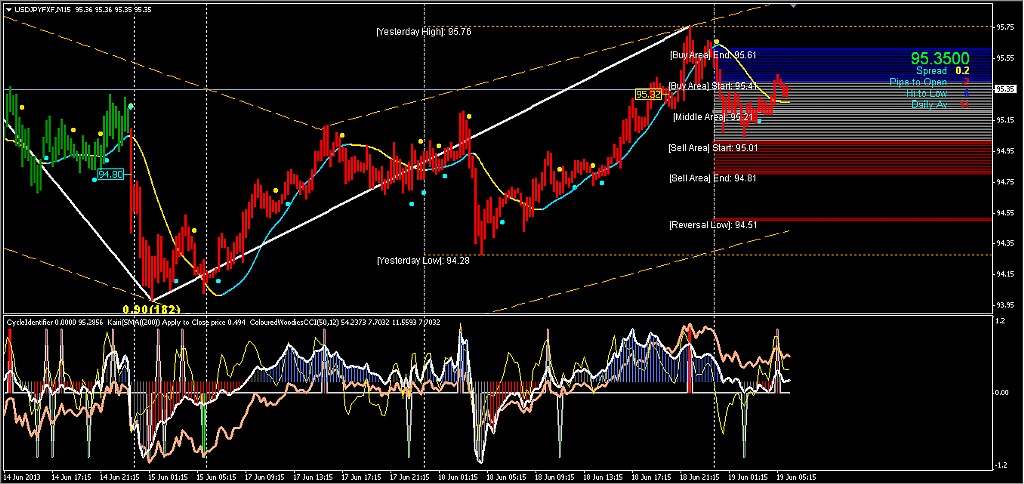Click the 18 Jun 21:15 time label
The image size is (1024, 484).
[701, 477]
